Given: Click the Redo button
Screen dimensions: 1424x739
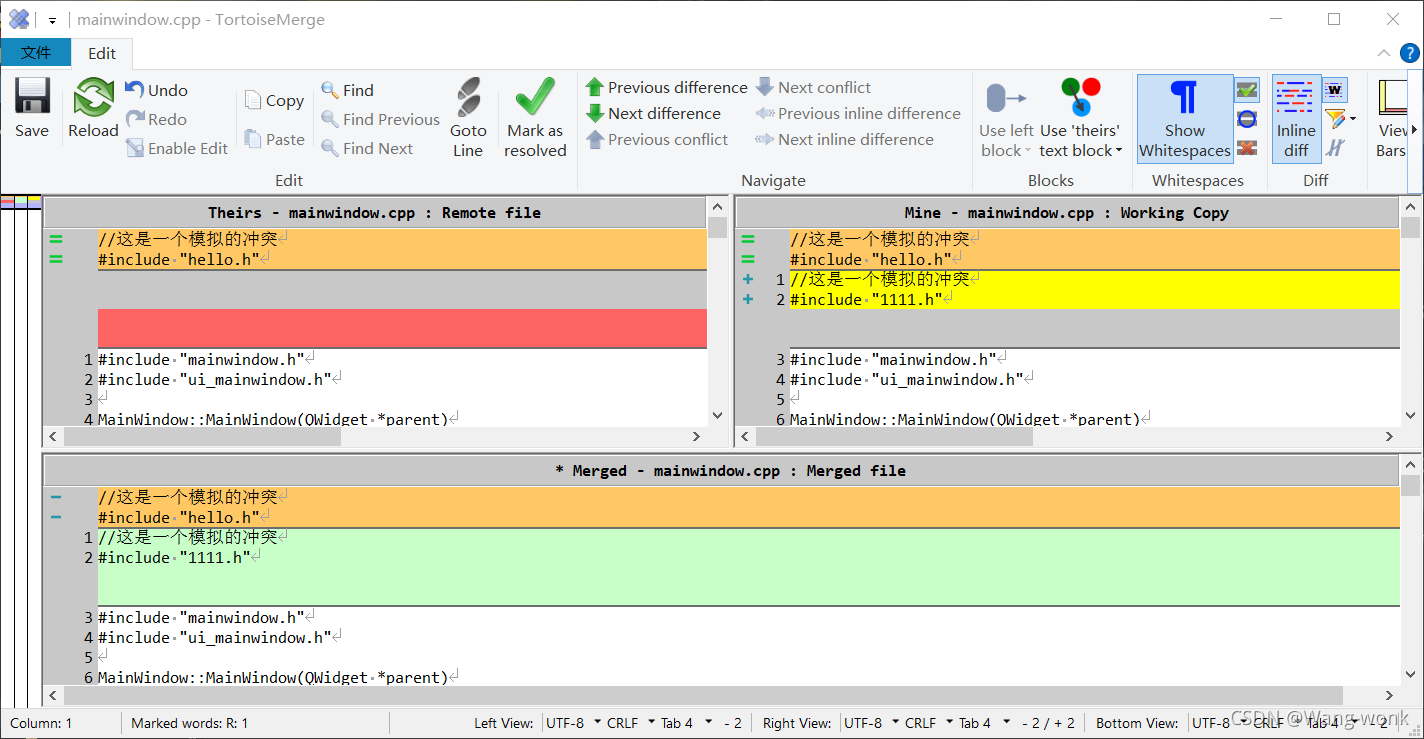Looking at the screenshot, I should (x=157, y=119).
